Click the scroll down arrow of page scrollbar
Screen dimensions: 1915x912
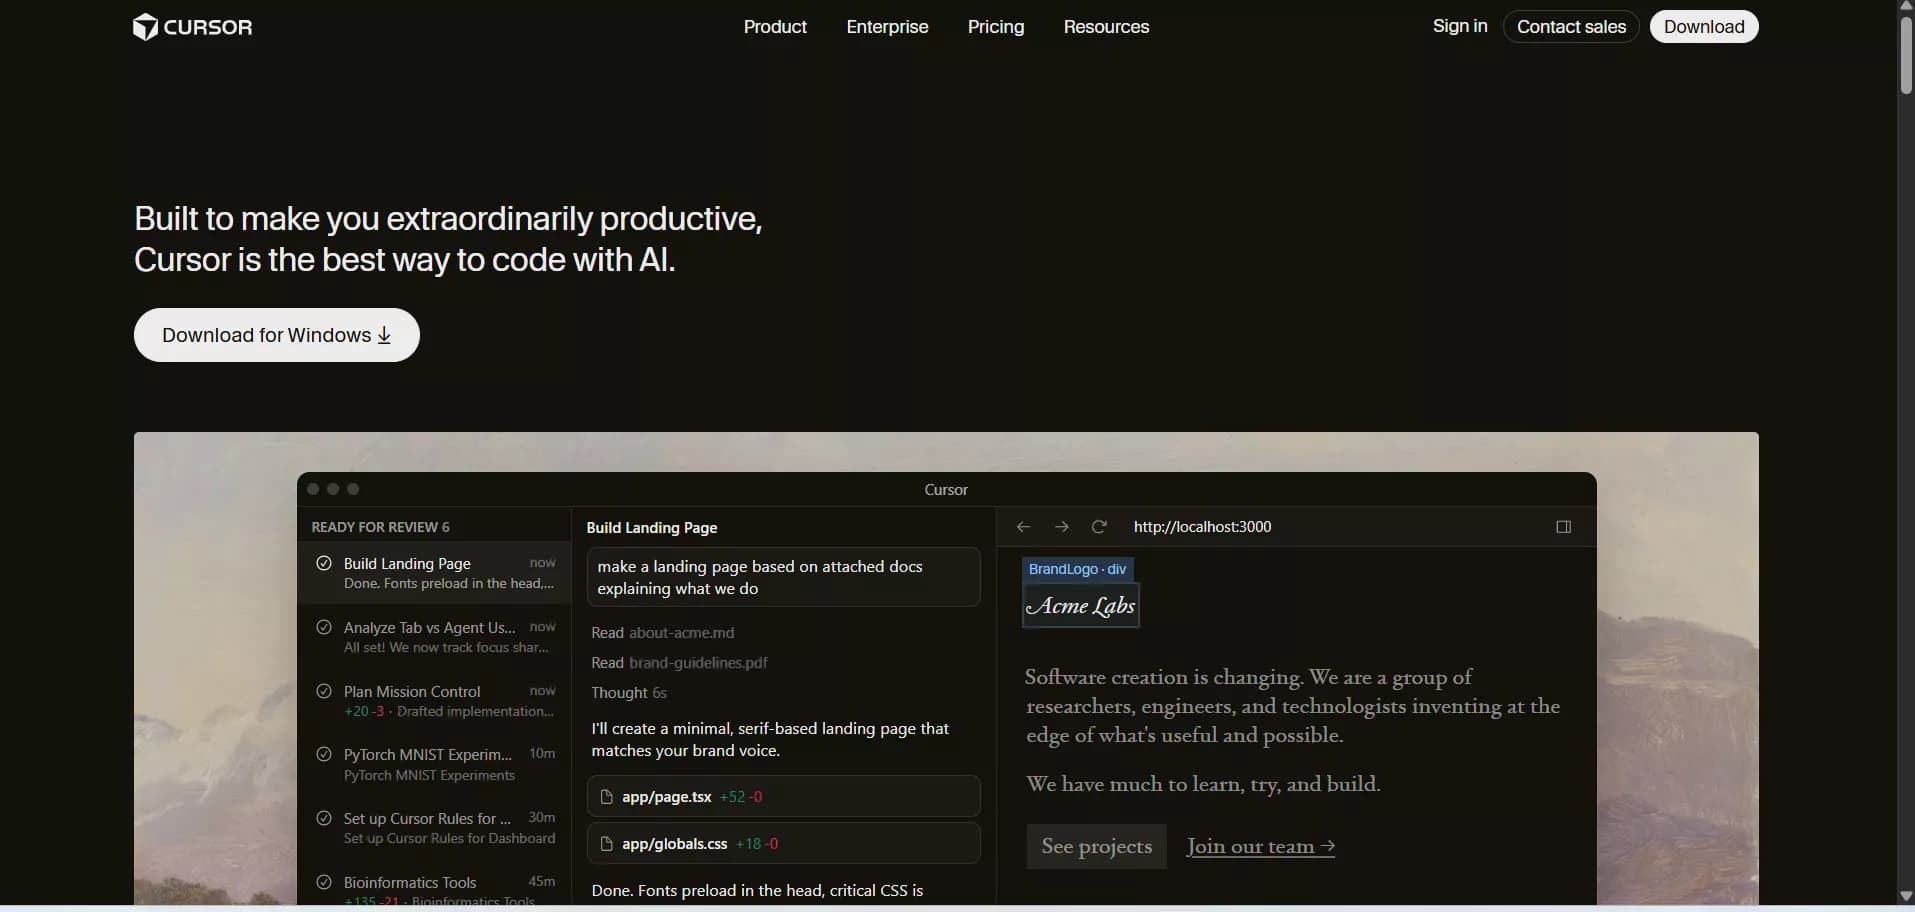pos(1906,896)
